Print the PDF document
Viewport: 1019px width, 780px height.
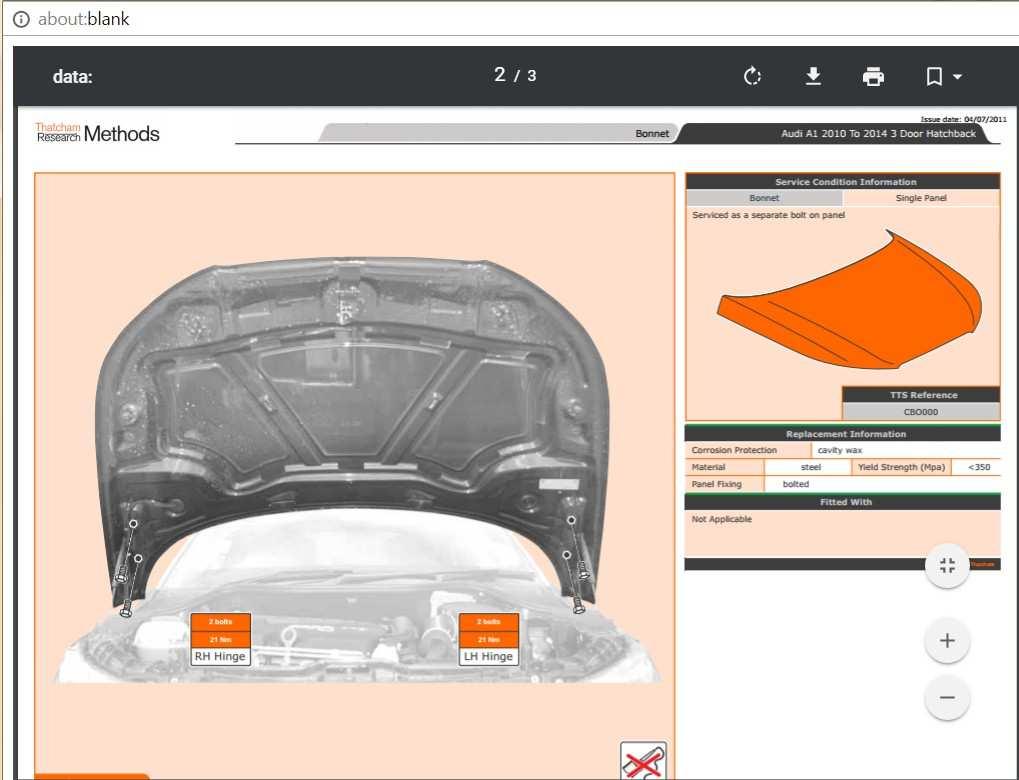tap(873, 76)
